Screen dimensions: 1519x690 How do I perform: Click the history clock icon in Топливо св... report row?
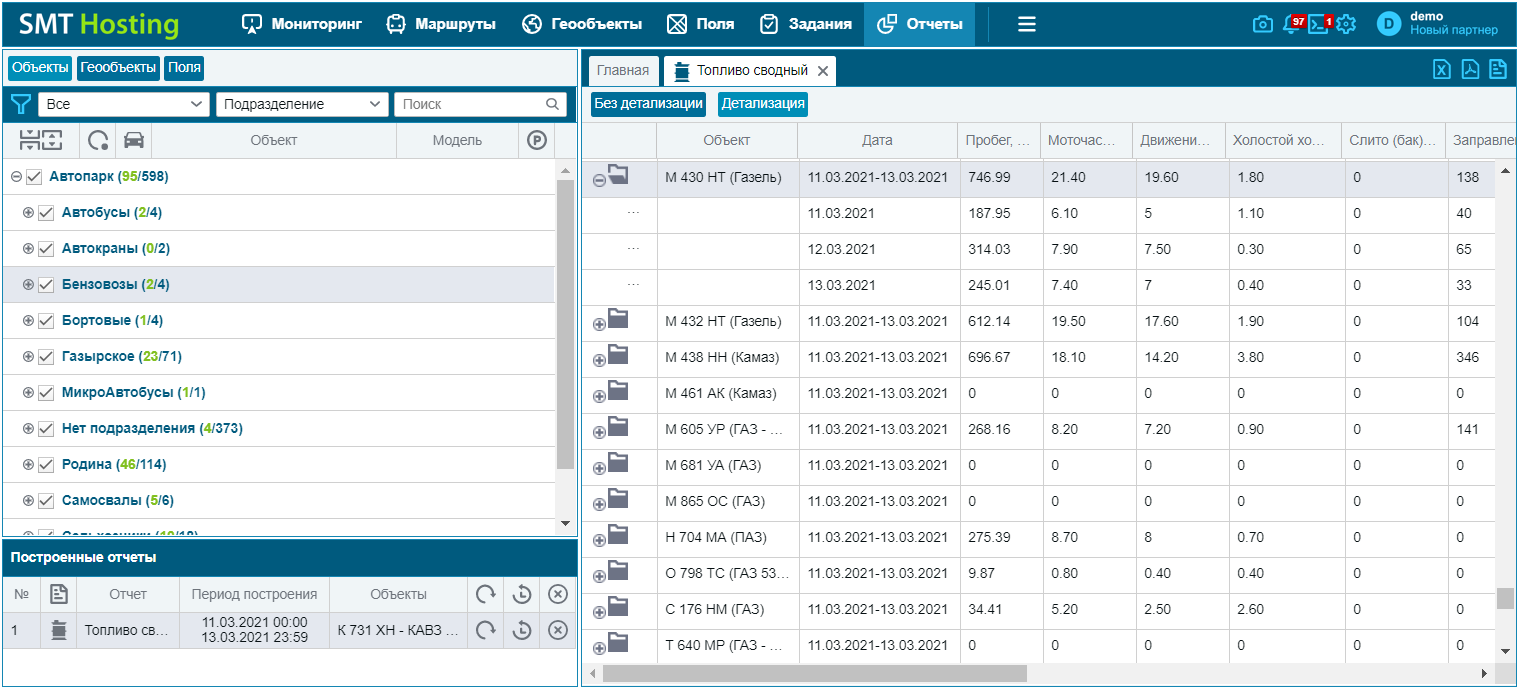pyautogui.click(x=521, y=630)
